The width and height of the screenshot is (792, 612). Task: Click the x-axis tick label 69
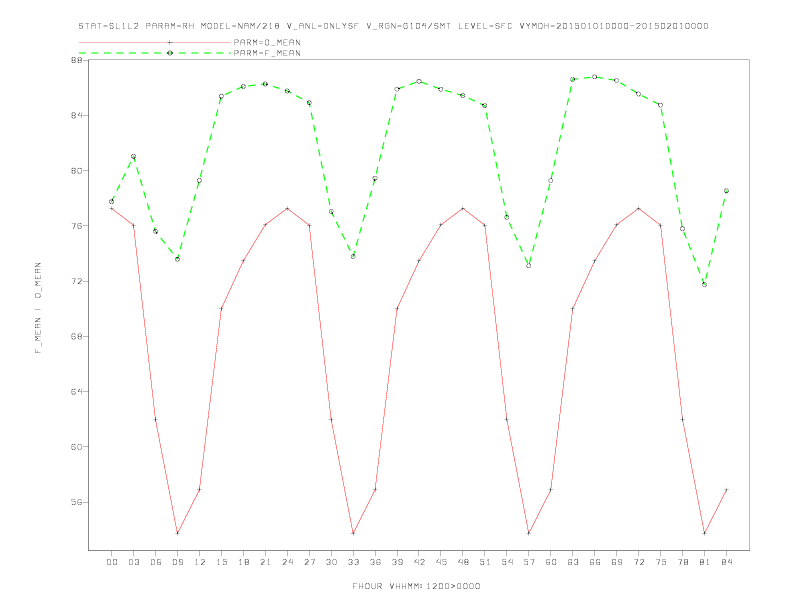pyautogui.click(x=617, y=562)
